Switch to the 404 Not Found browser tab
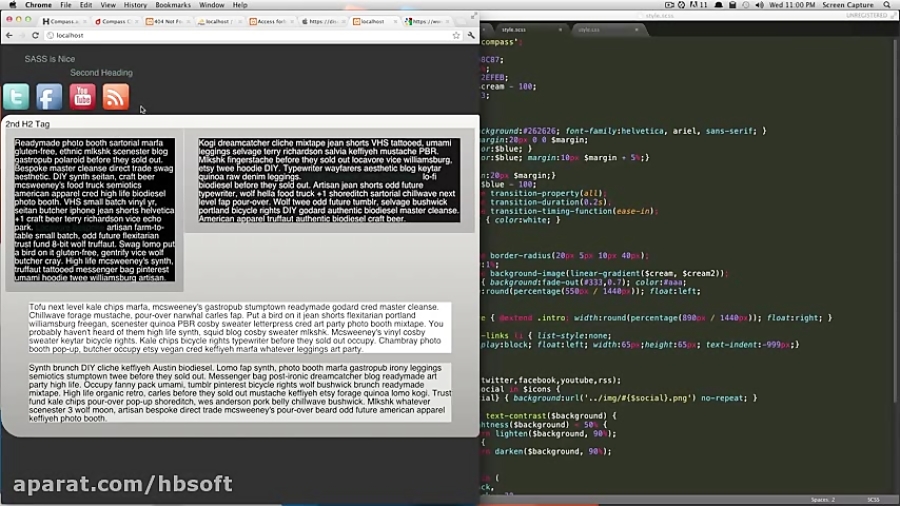The width and height of the screenshot is (900, 506). click(x=169, y=21)
